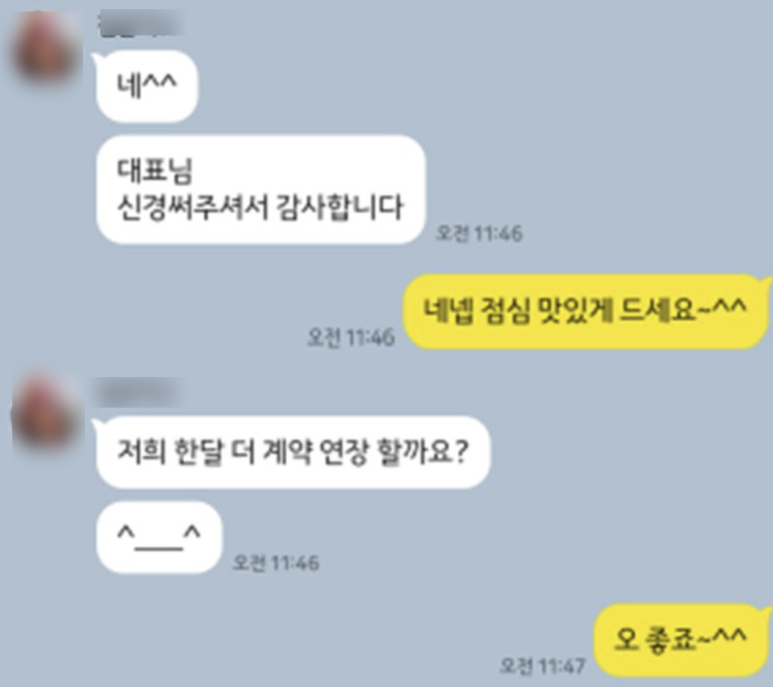Click the question mark ending 할까요?
This screenshot has width=773, height=687.
tap(460, 452)
